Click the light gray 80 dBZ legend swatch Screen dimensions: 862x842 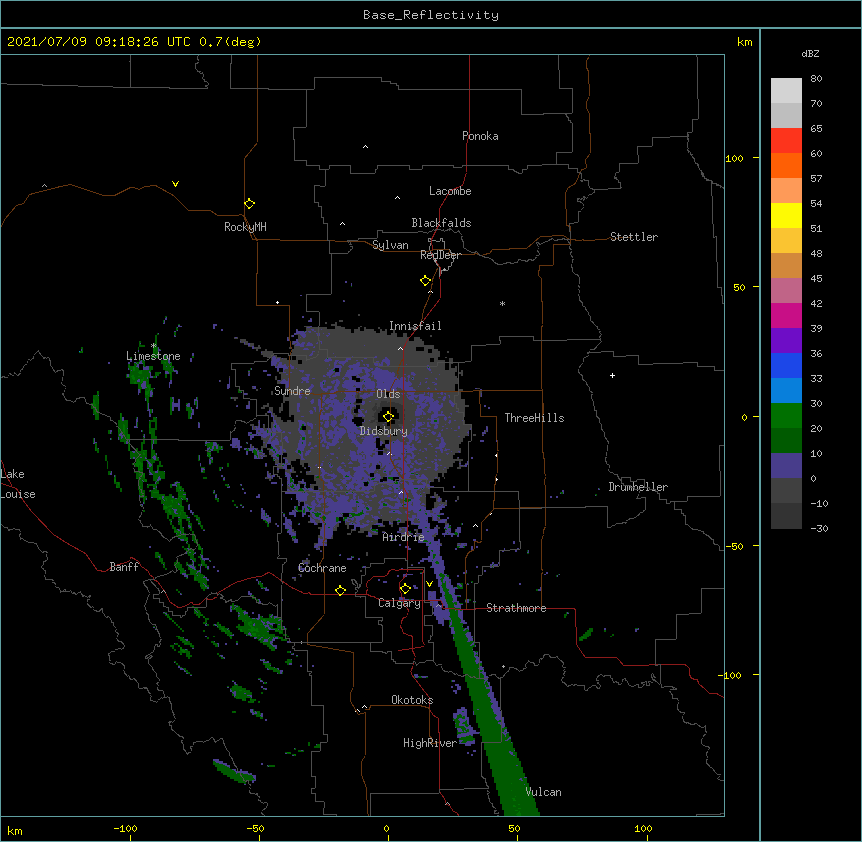(786, 91)
